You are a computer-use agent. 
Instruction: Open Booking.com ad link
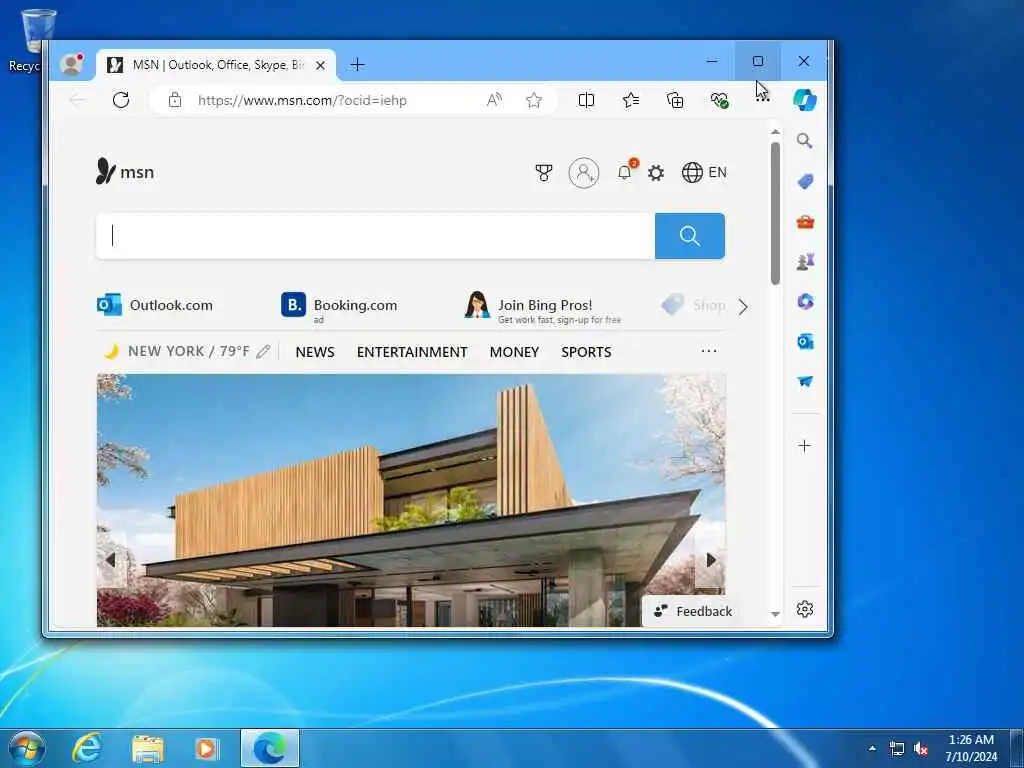[340, 306]
